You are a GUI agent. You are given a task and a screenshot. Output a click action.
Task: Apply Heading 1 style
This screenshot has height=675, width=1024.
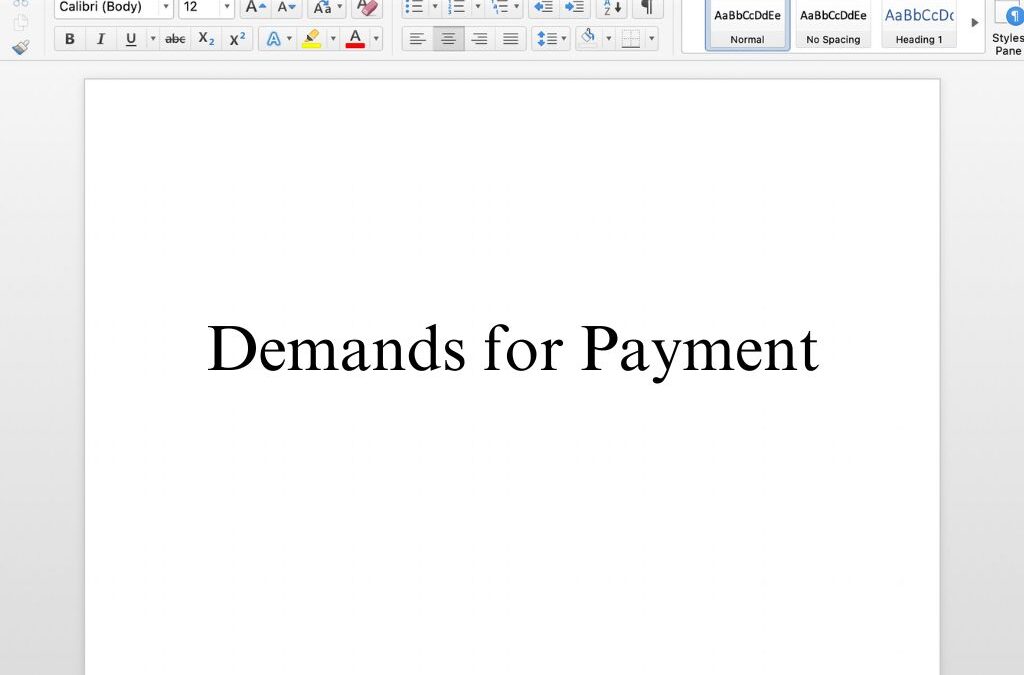point(919,24)
